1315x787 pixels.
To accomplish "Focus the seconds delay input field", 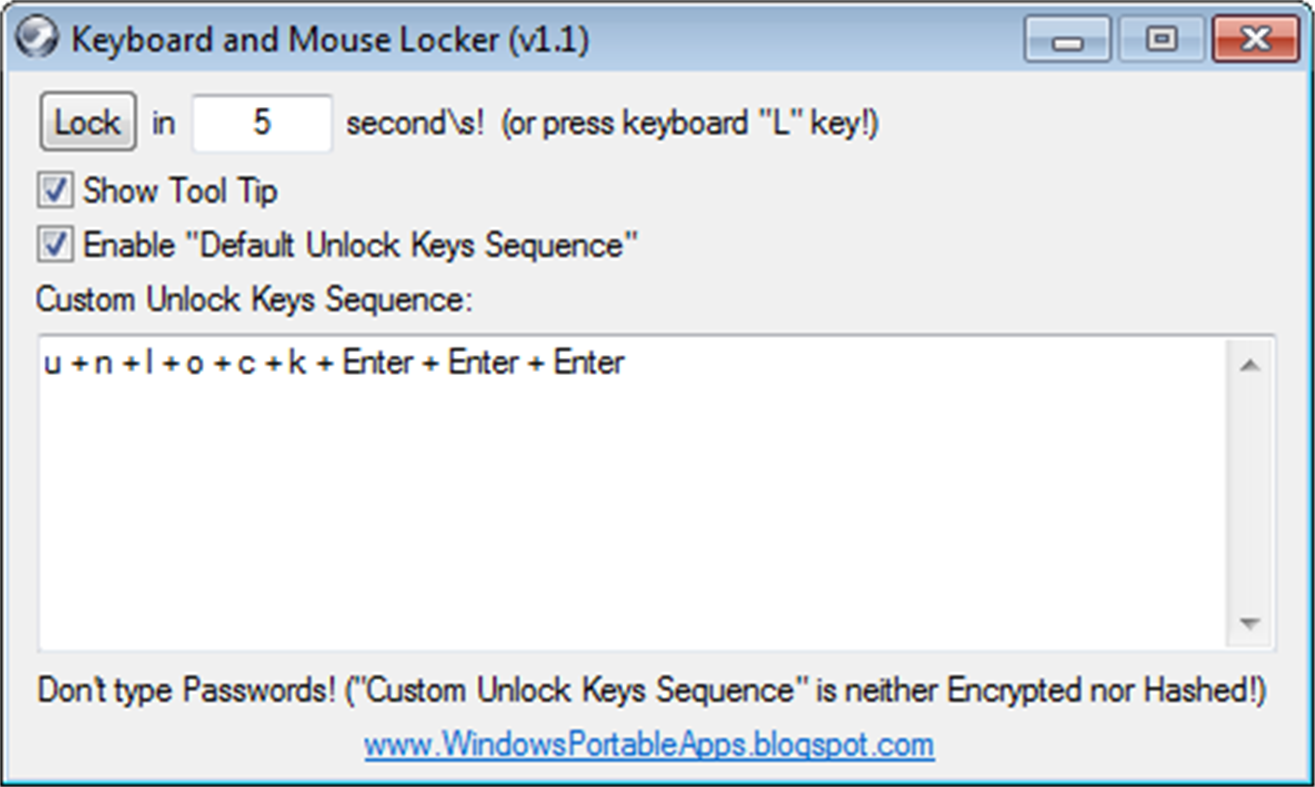I will [x=262, y=123].
